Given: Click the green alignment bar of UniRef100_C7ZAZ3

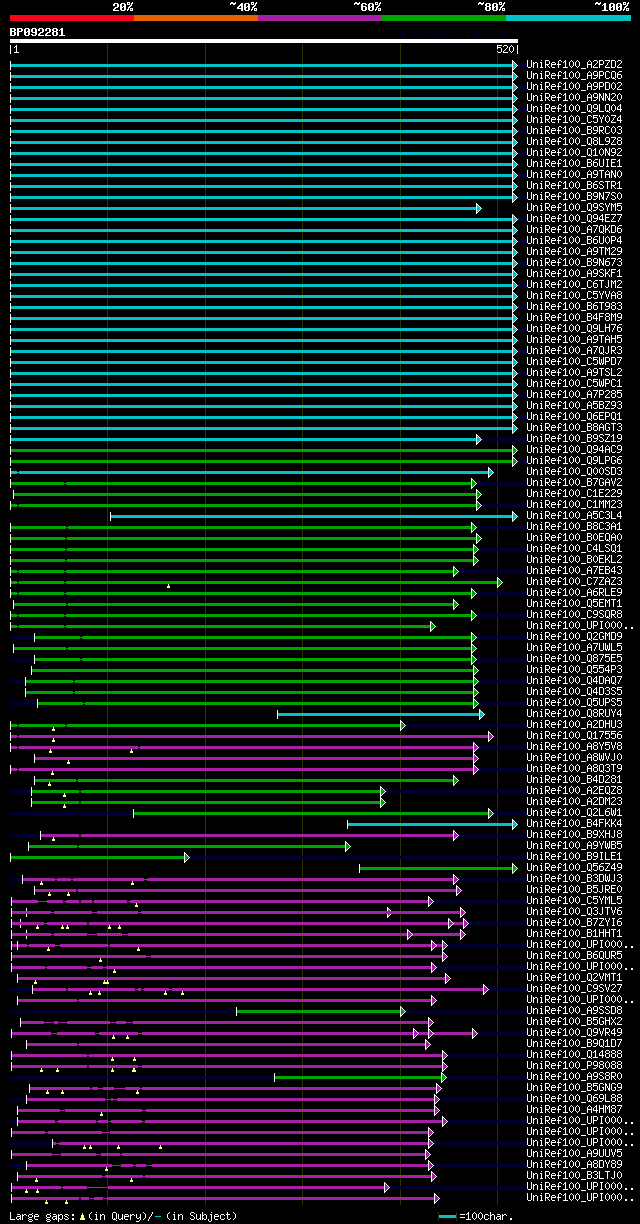Looking at the screenshot, I should (x=256, y=582).
